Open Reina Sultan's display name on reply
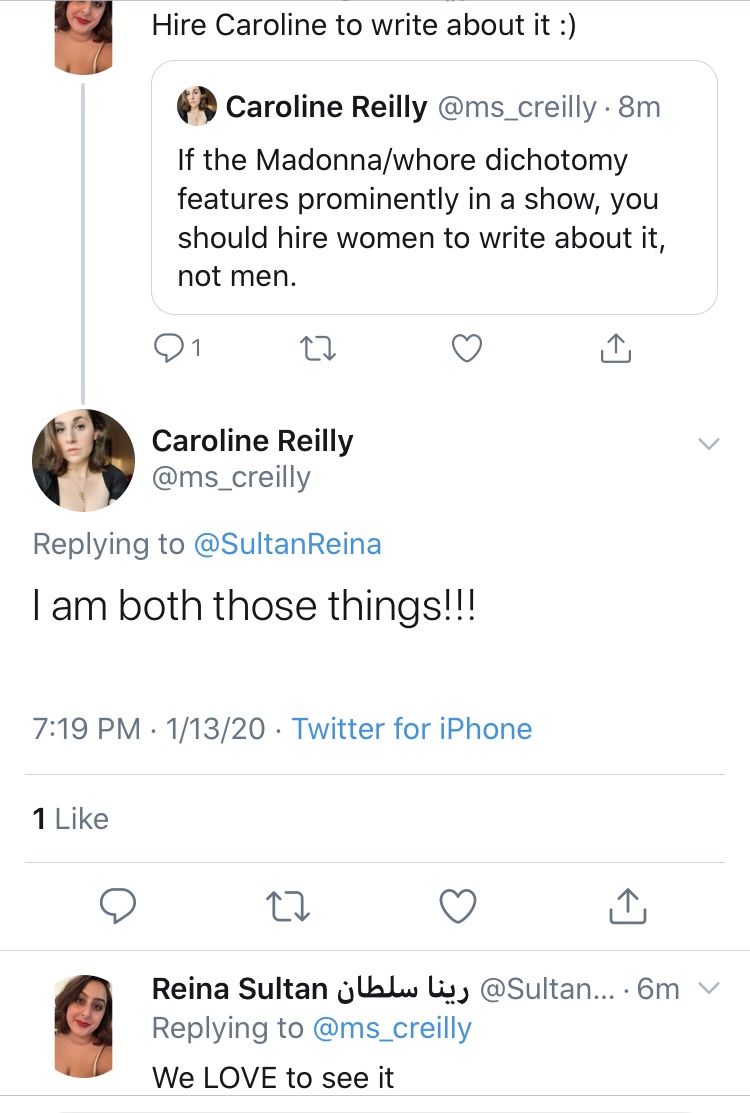 (x=240, y=989)
